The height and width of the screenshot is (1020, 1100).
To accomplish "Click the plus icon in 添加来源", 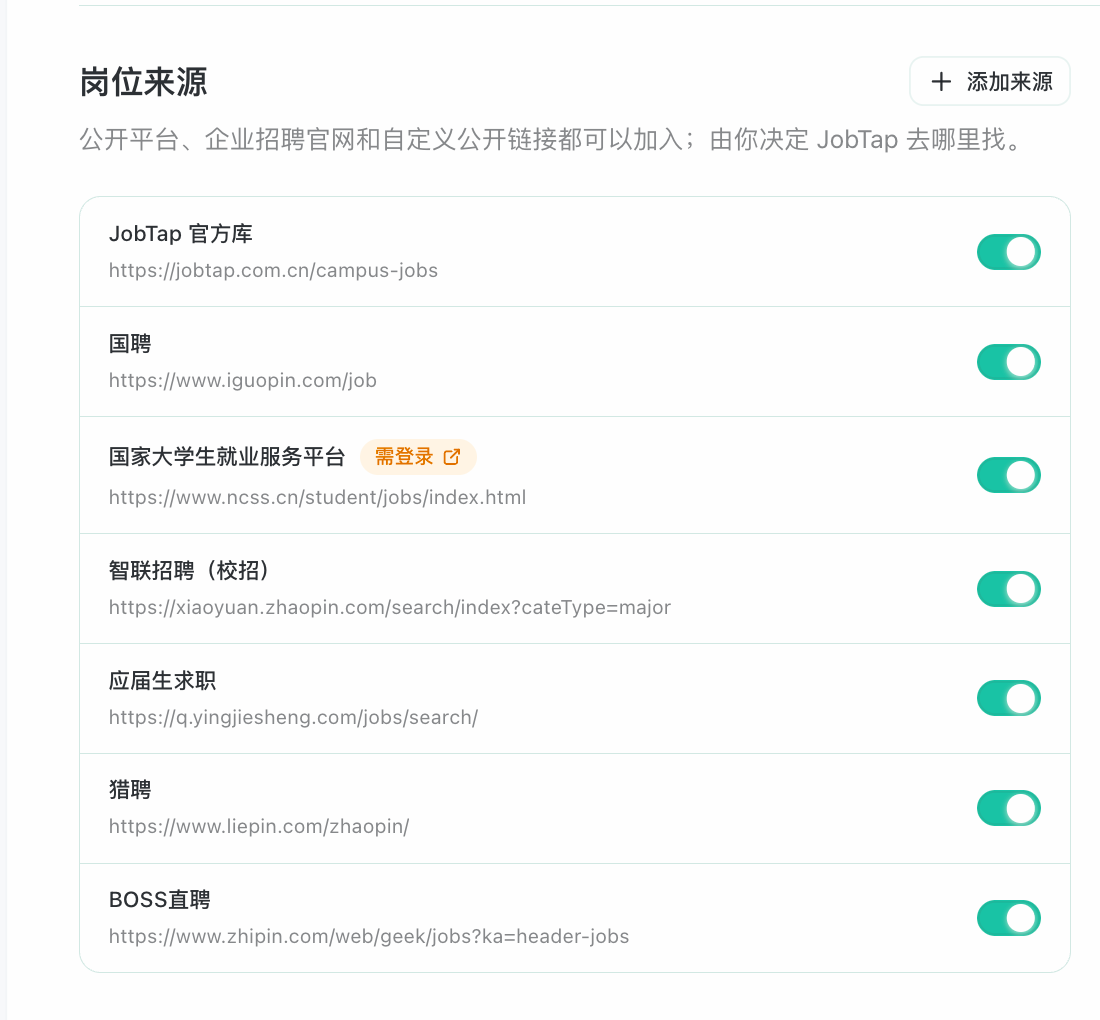I will tap(941, 82).
